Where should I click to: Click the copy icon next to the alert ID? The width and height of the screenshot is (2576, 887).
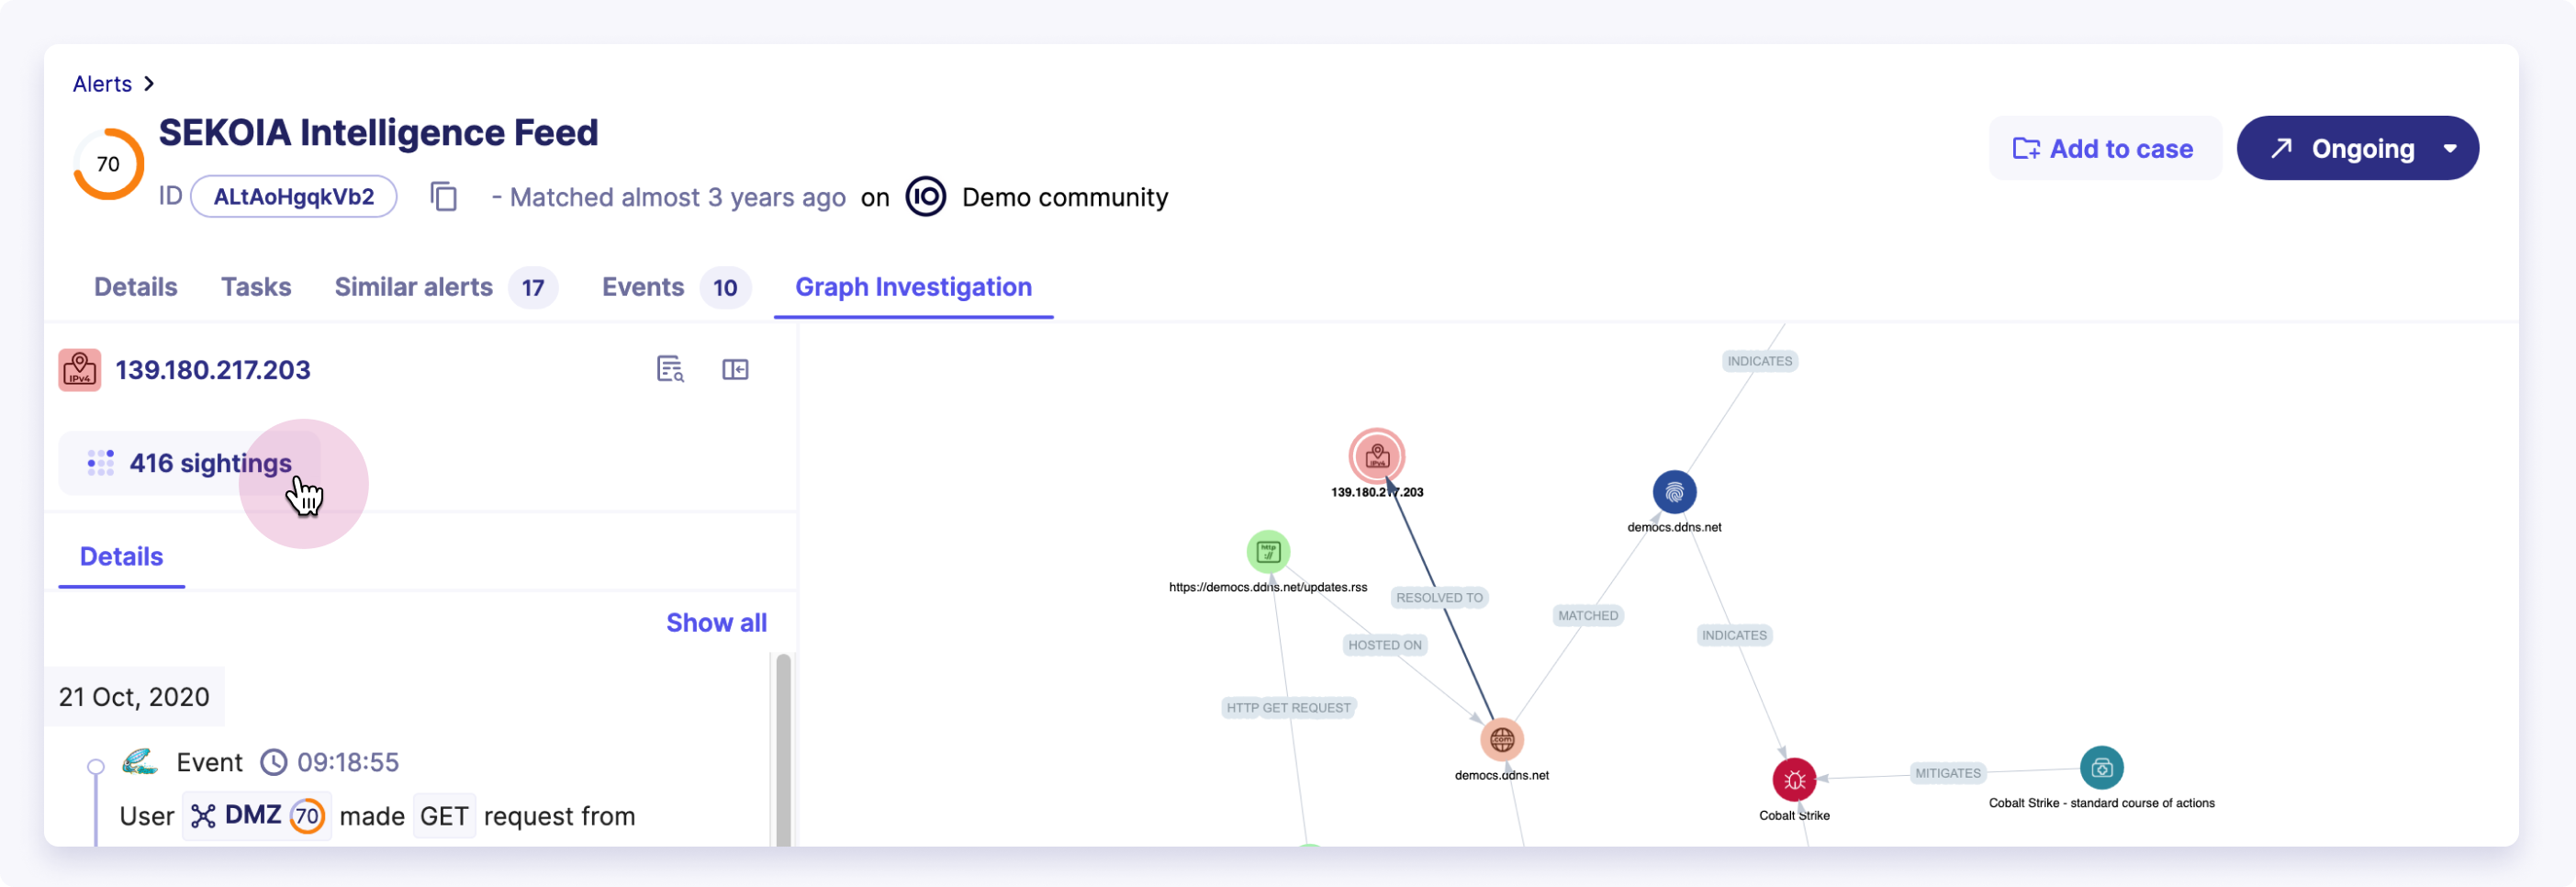coord(443,197)
